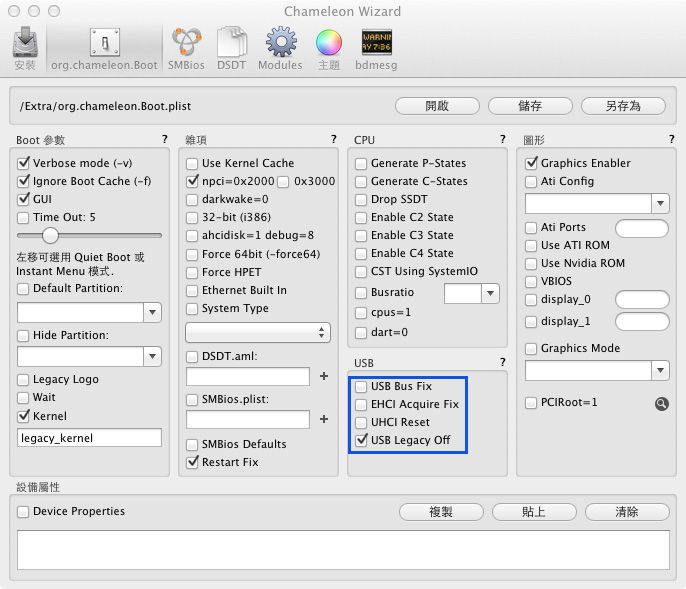Click the DSDT.aml path input field
The width and height of the screenshot is (686, 589).
coord(248,376)
